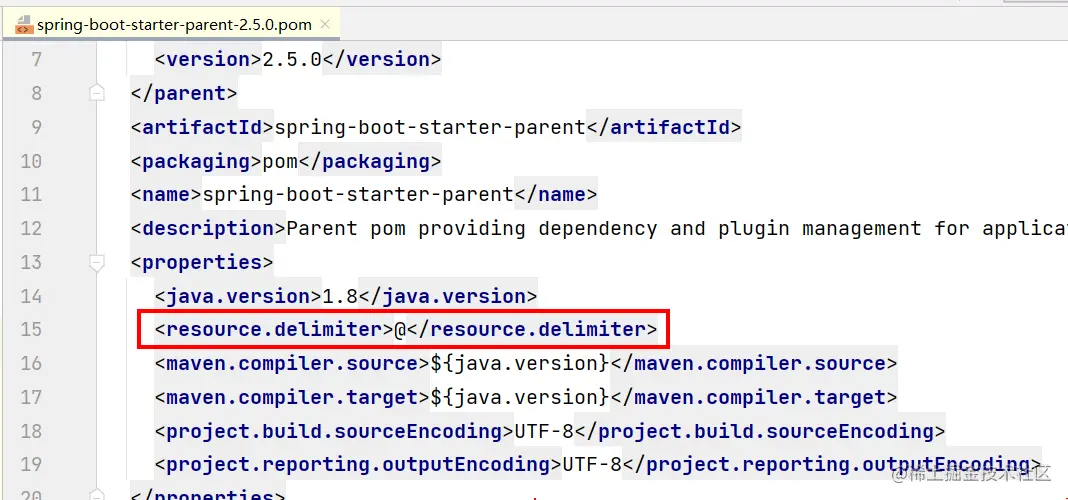Screen dimensions: 1068x500
Task: Collapse the properties block on line 13
Action: click(x=97, y=262)
